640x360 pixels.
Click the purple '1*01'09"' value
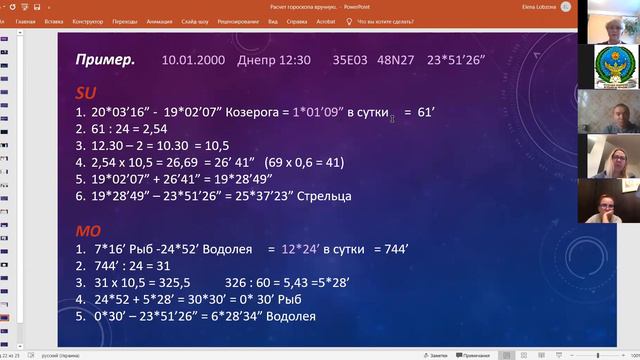click(x=318, y=112)
